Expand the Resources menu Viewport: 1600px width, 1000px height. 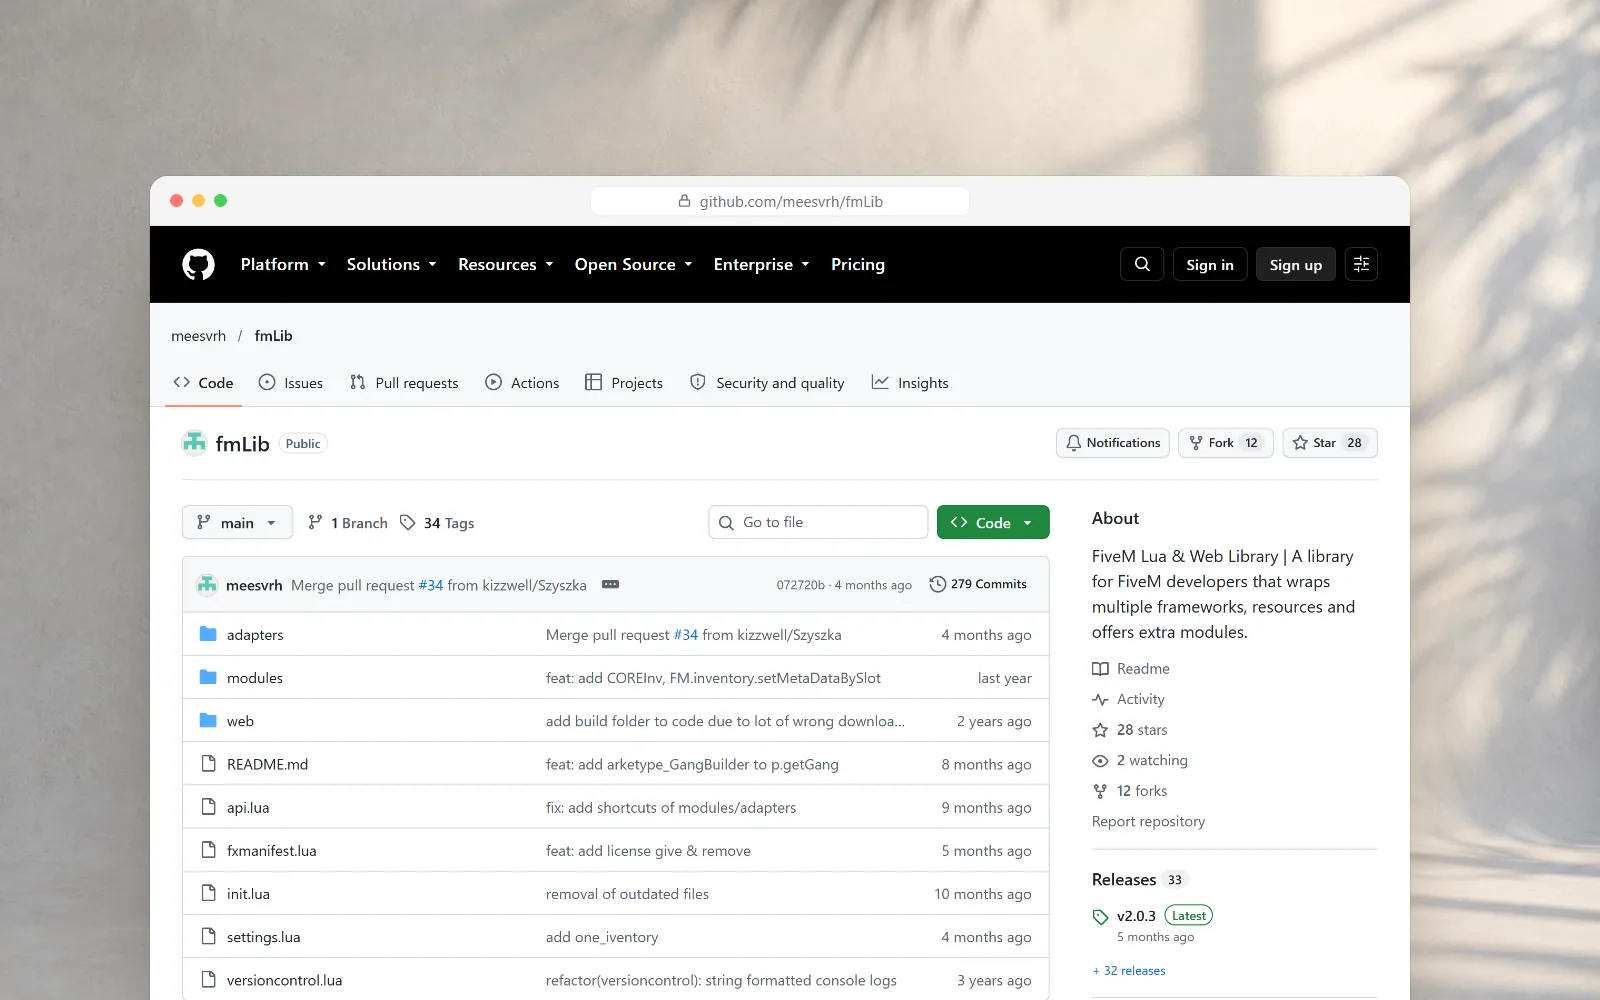click(x=505, y=264)
